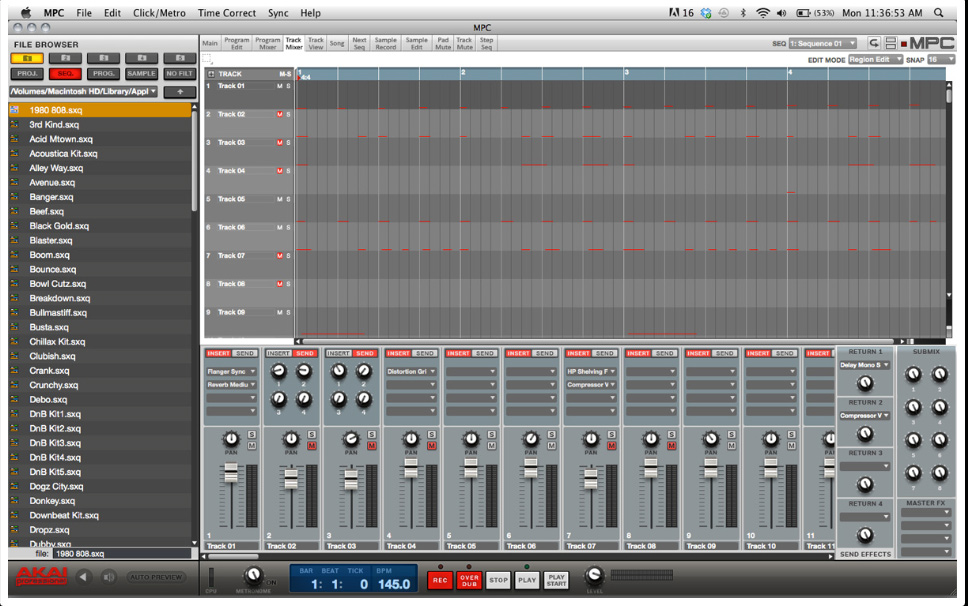Show the SEND view on Track 02 channel
The width and height of the screenshot is (968, 606).
(305, 354)
